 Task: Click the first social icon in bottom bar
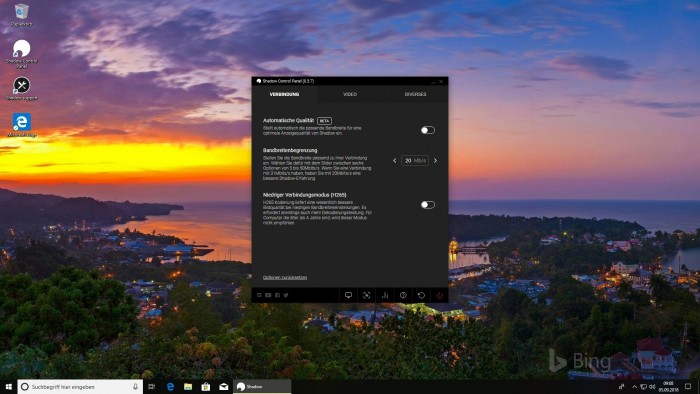tap(259, 295)
